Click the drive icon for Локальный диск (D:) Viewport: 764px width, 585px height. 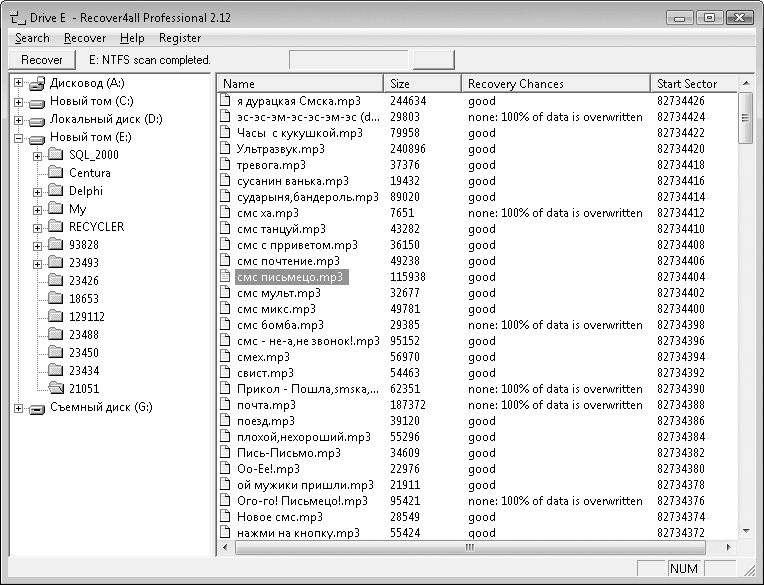(x=37, y=121)
